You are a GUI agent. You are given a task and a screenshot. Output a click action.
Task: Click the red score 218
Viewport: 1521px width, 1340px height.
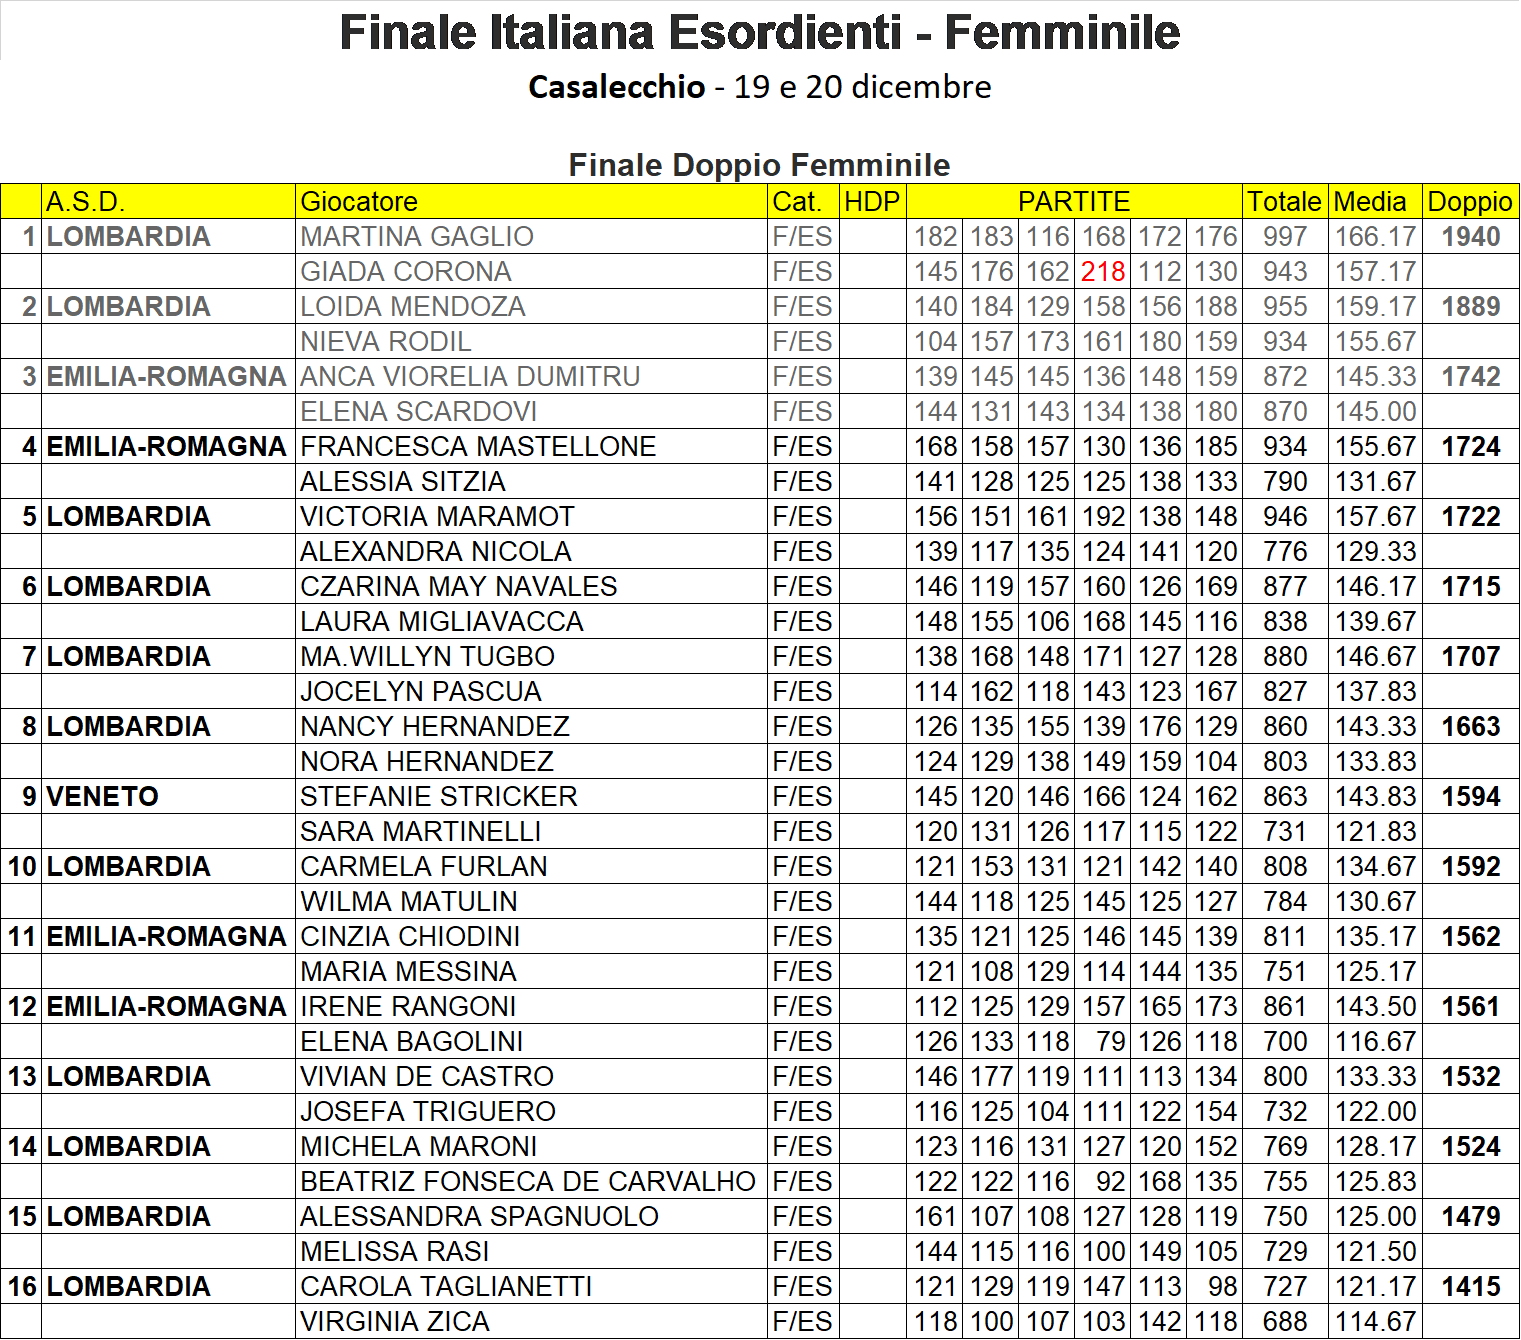coord(1103,272)
